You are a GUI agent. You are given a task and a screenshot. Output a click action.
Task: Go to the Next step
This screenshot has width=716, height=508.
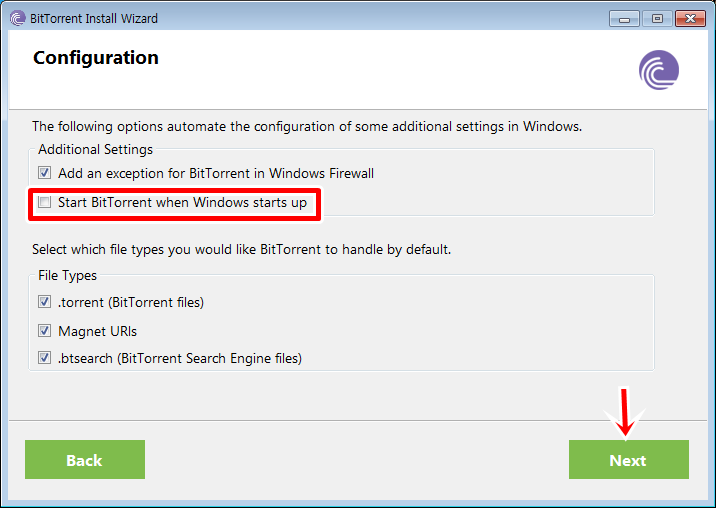(628, 460)
